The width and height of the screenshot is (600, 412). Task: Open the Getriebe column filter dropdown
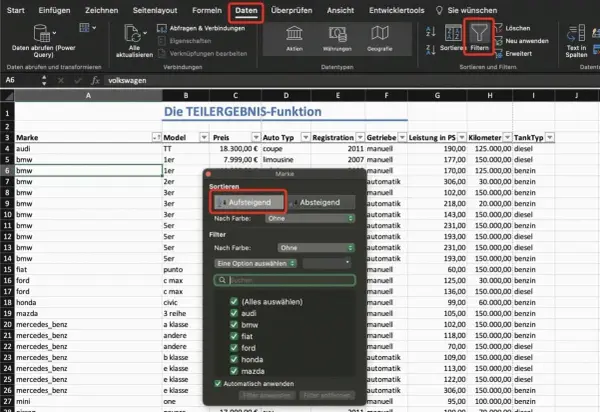pos(402,137)
